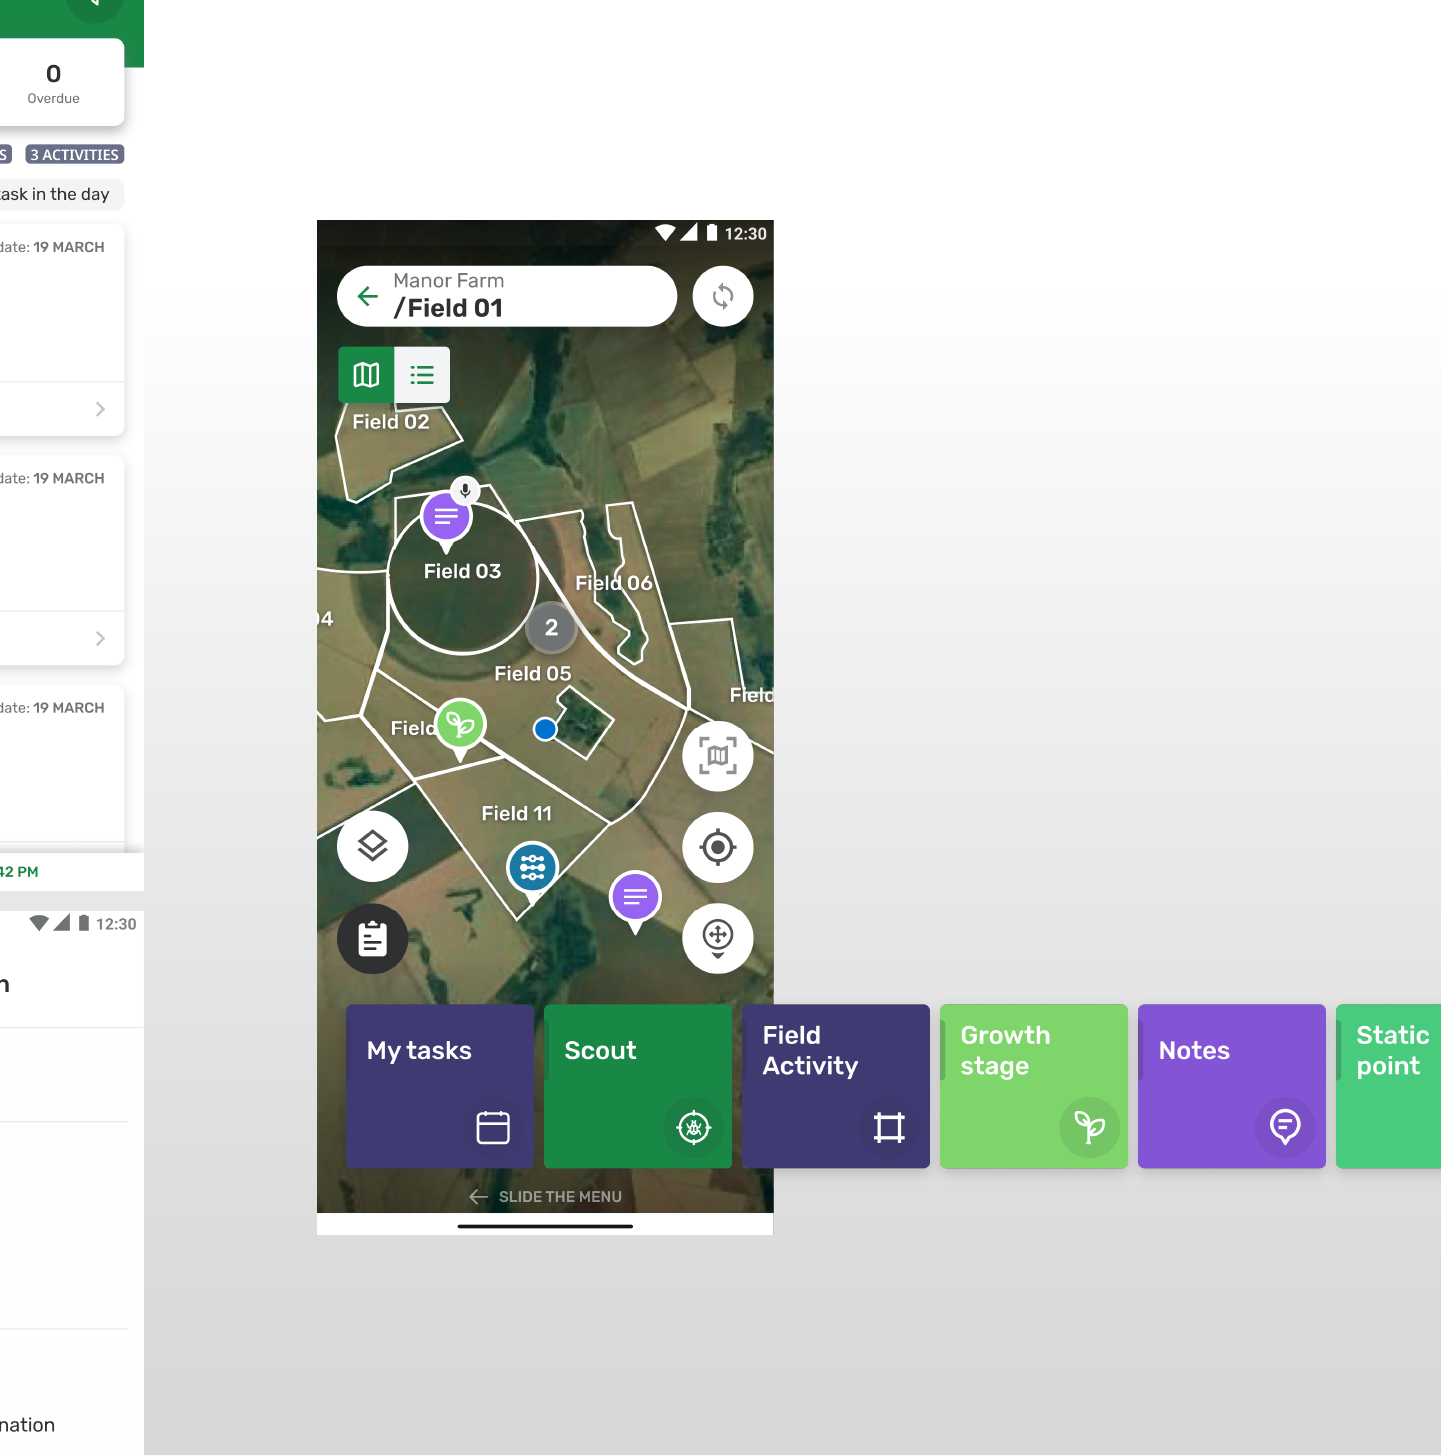This screenshot has width=1441, height=1456.
Task: Switch to list view toggle
Action: point(422,375)
